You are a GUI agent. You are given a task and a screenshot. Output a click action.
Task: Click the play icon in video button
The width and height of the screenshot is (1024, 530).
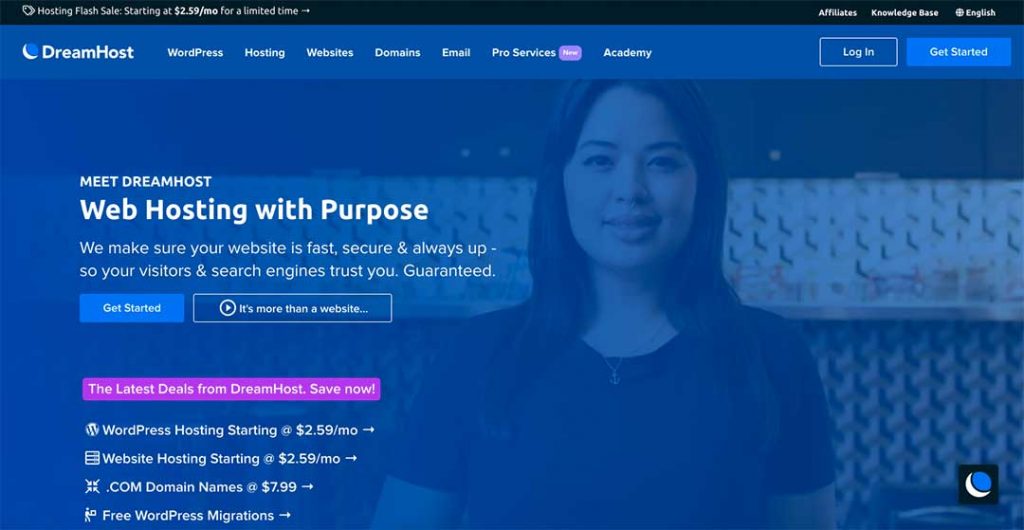(227, 308)
